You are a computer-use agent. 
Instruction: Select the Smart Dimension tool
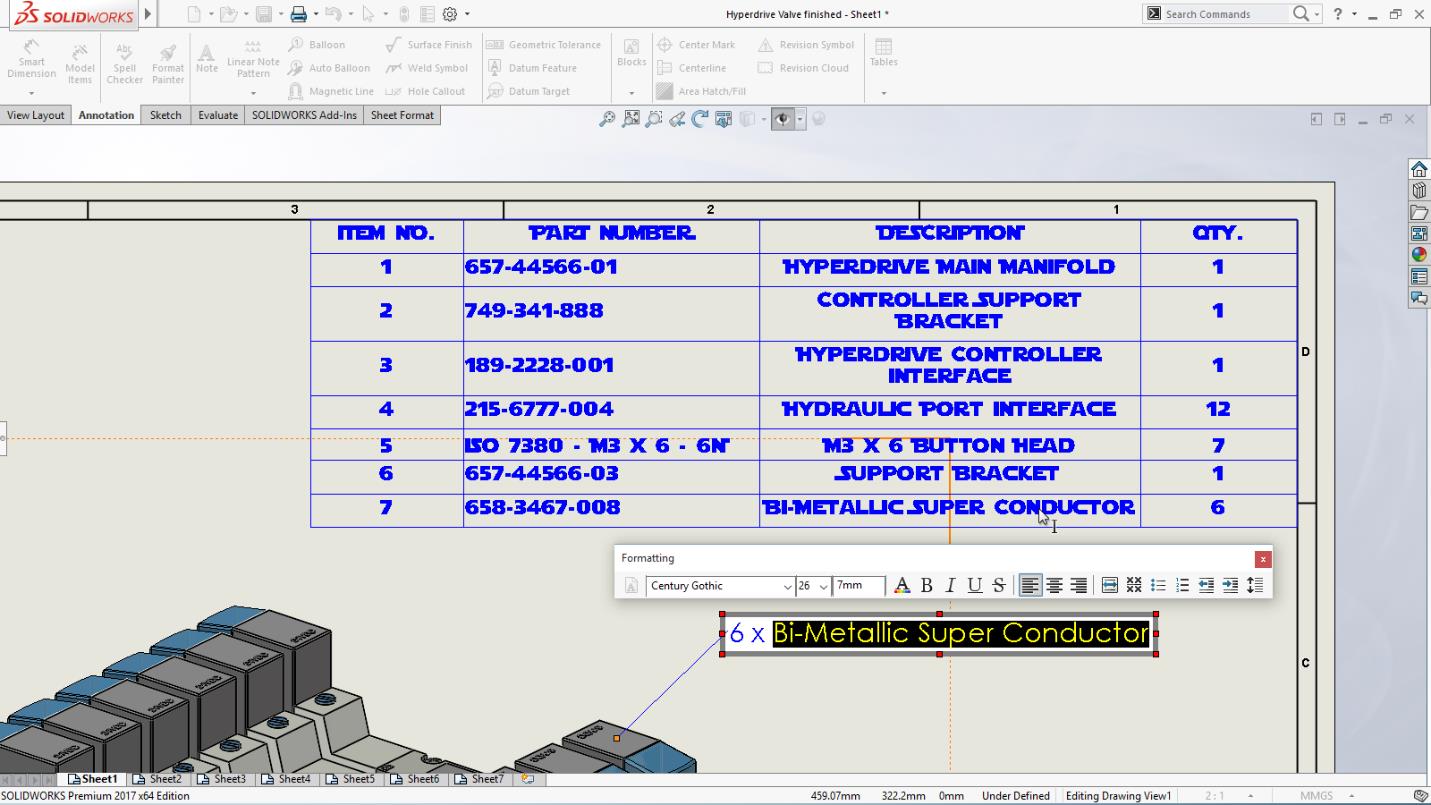pos(31,62)
